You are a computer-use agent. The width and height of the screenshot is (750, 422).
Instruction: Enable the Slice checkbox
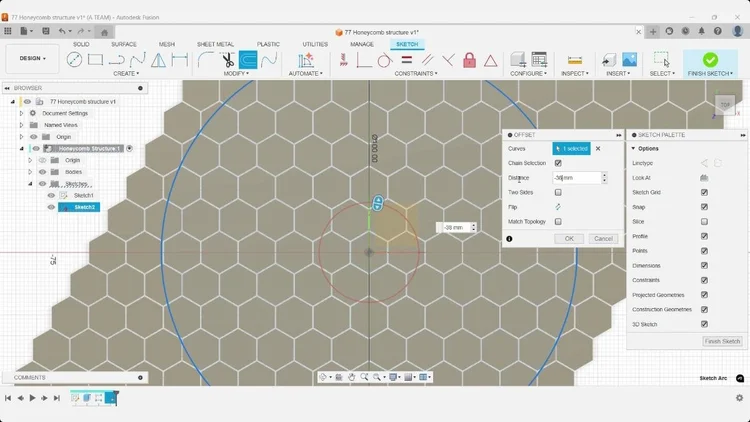click(x=704, y=222)
